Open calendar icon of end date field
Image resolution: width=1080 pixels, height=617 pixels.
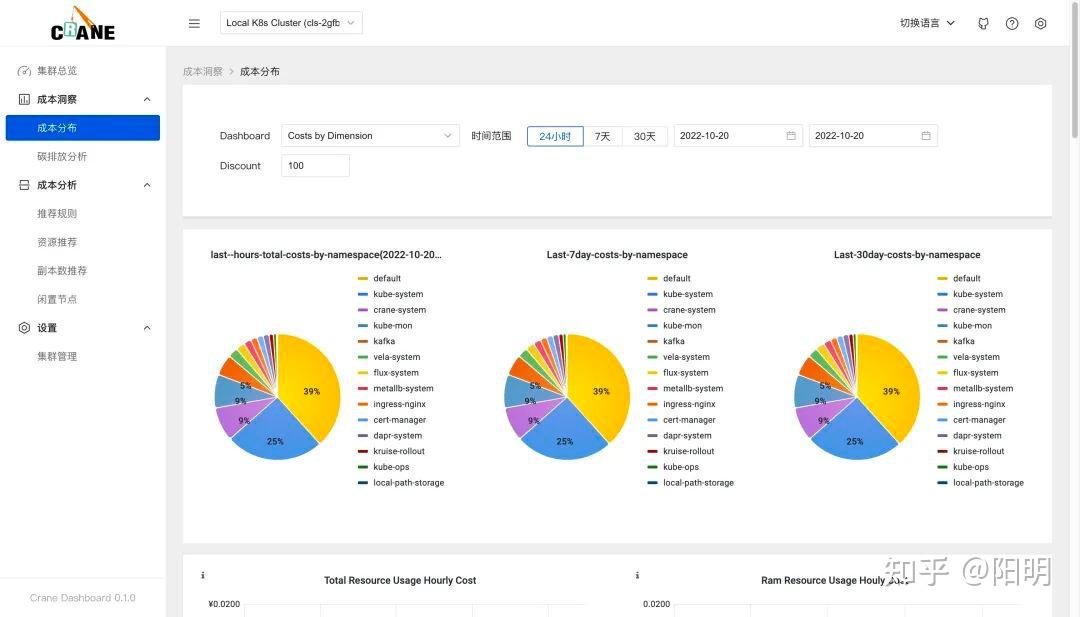click(x=926, y=136)
